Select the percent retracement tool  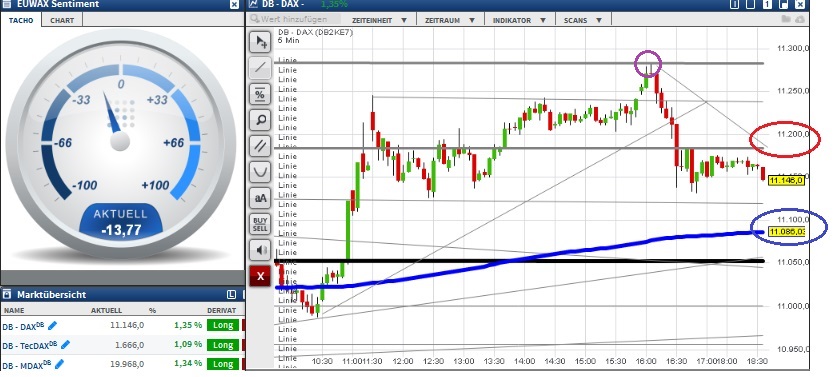[x=260, y=94]
